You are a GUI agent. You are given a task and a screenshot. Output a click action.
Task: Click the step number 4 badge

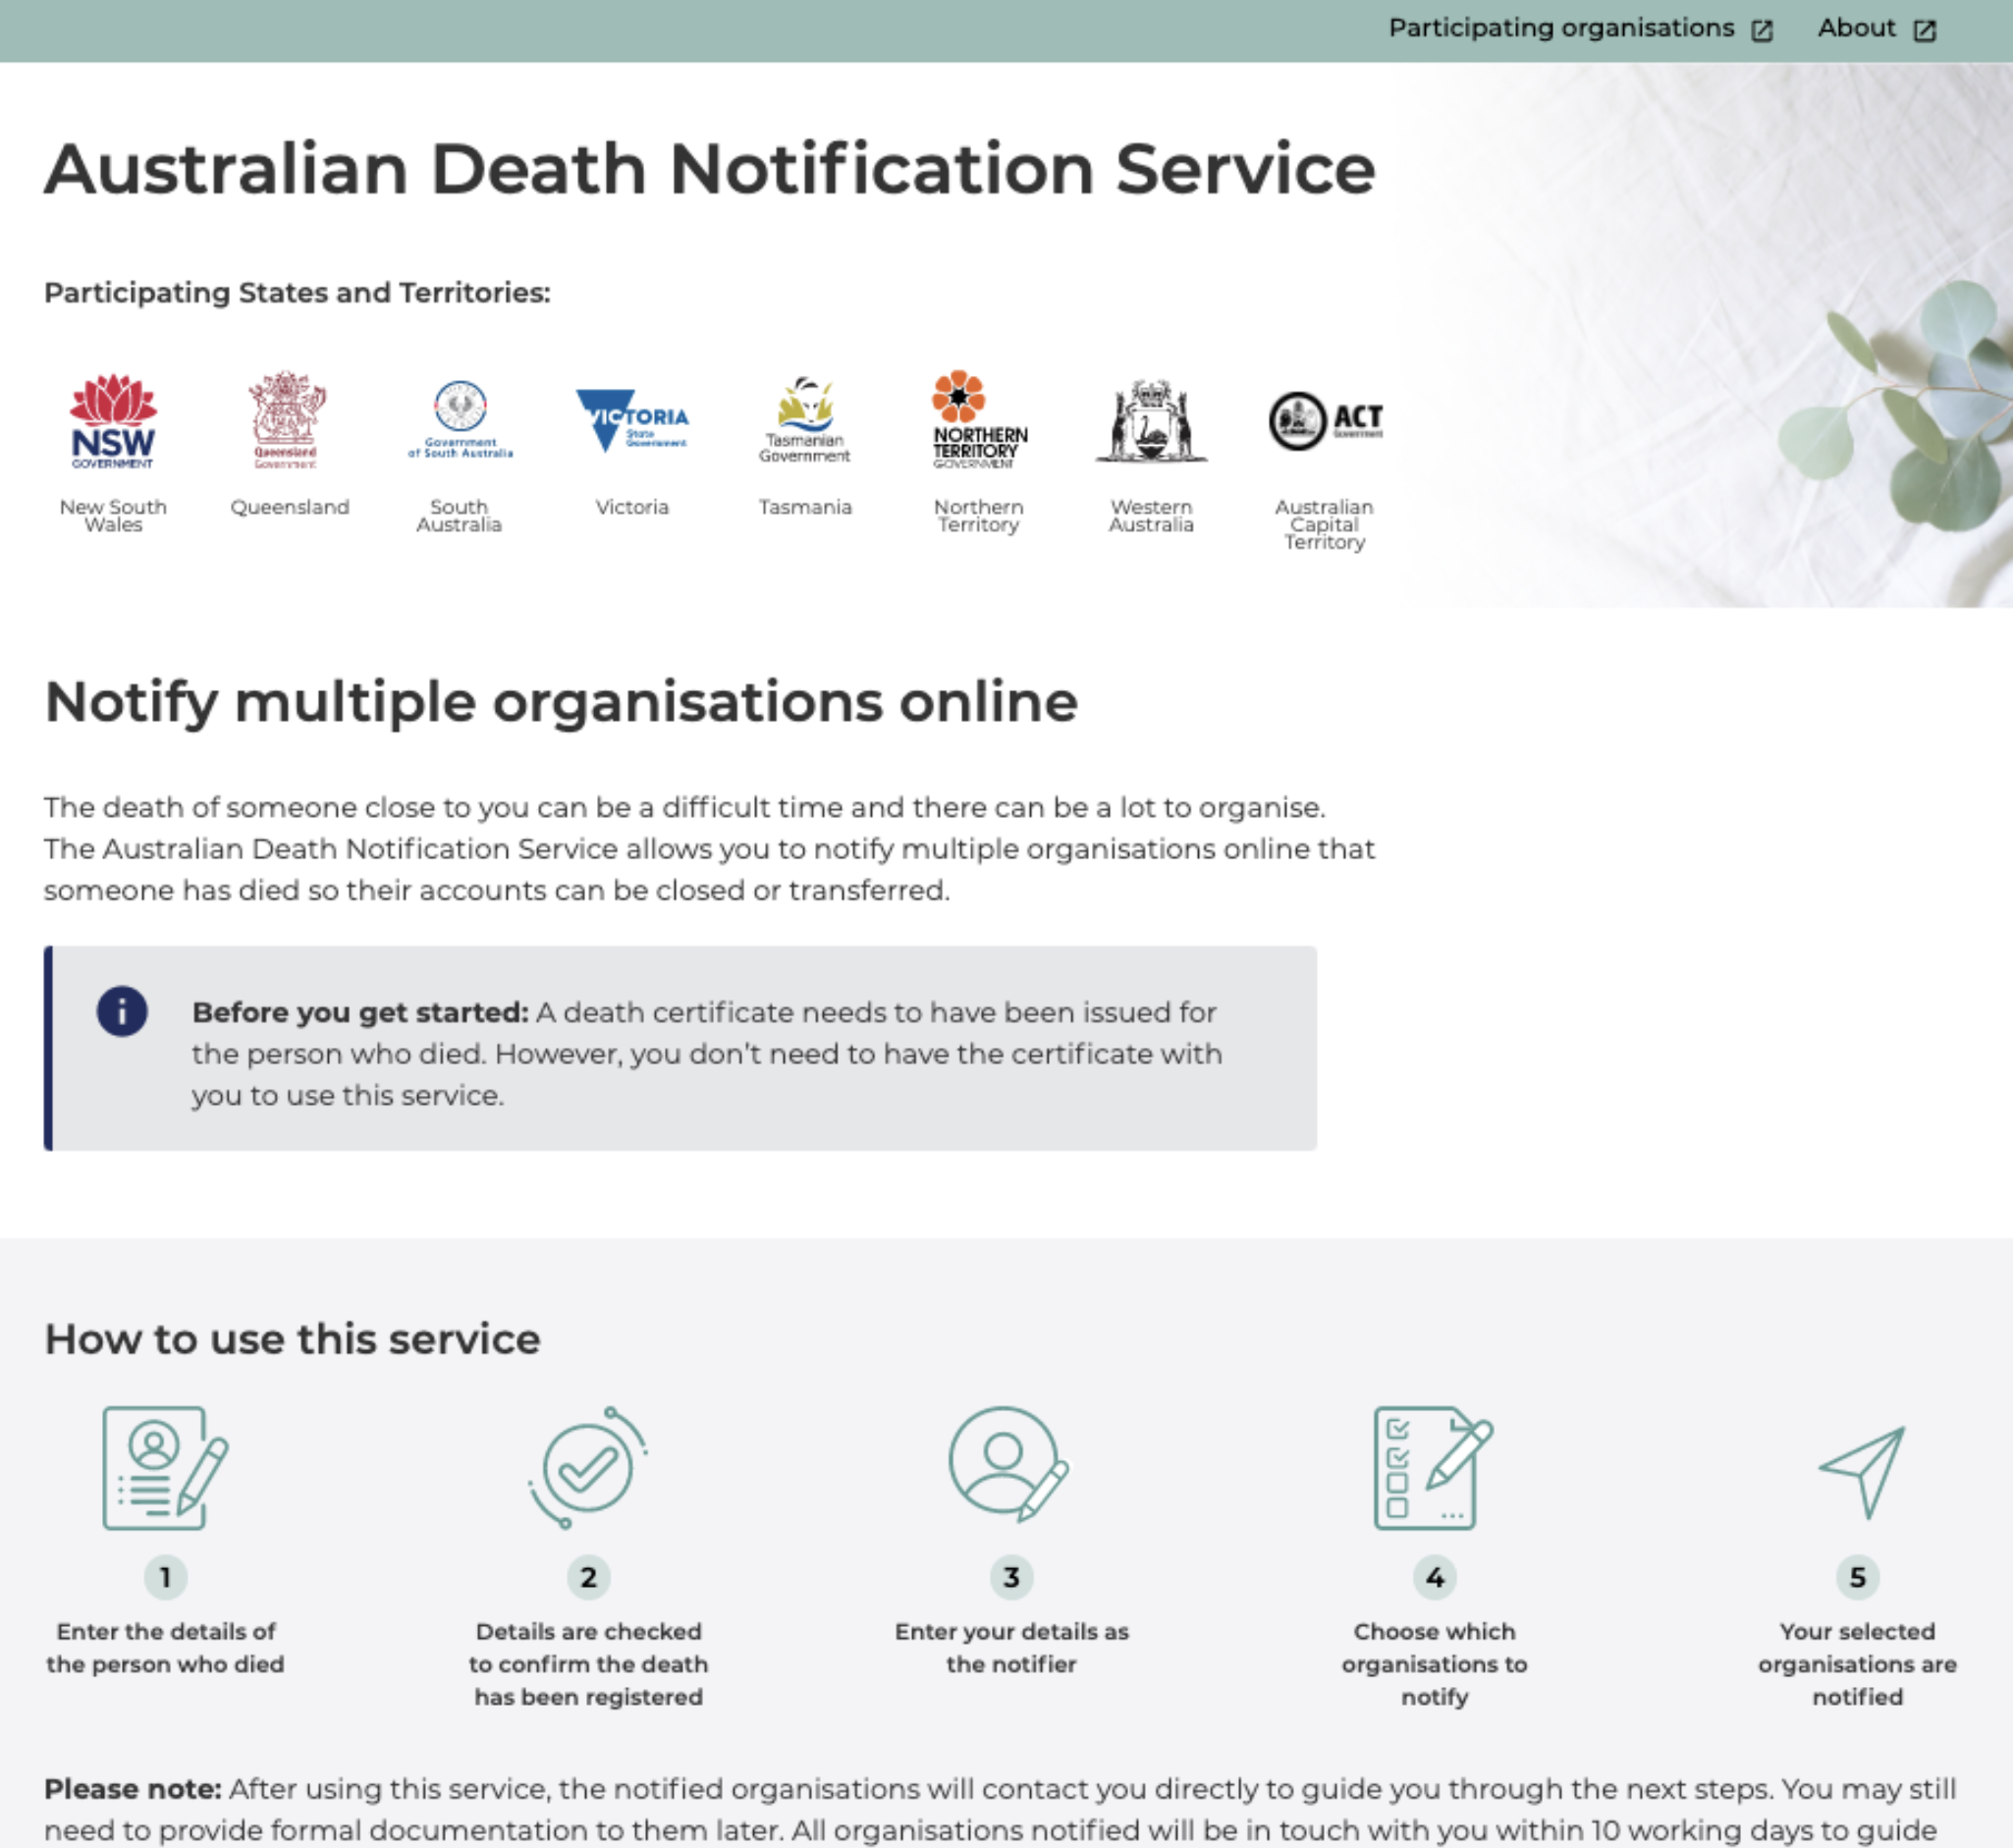[1435, 1577]
